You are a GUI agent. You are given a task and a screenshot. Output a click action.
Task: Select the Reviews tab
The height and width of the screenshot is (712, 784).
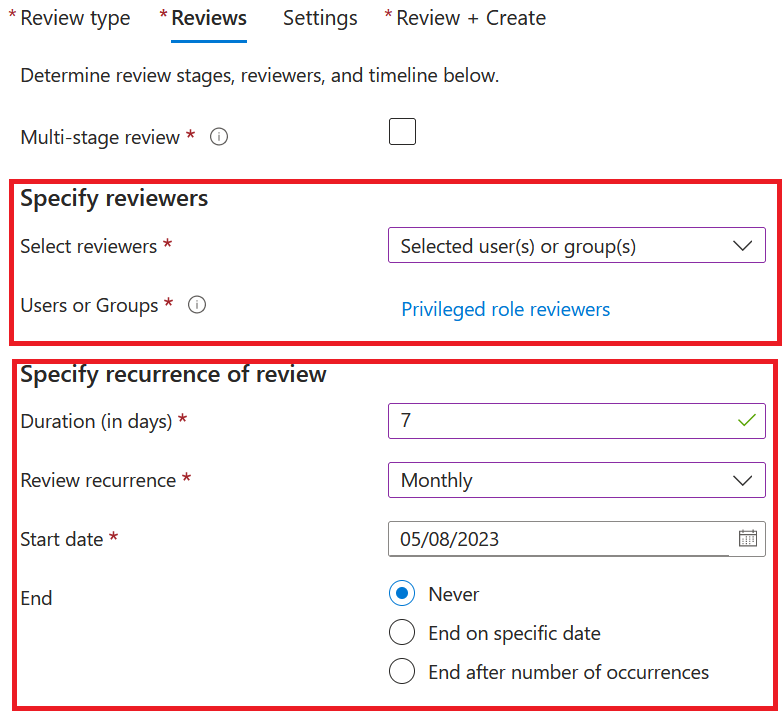208,18
